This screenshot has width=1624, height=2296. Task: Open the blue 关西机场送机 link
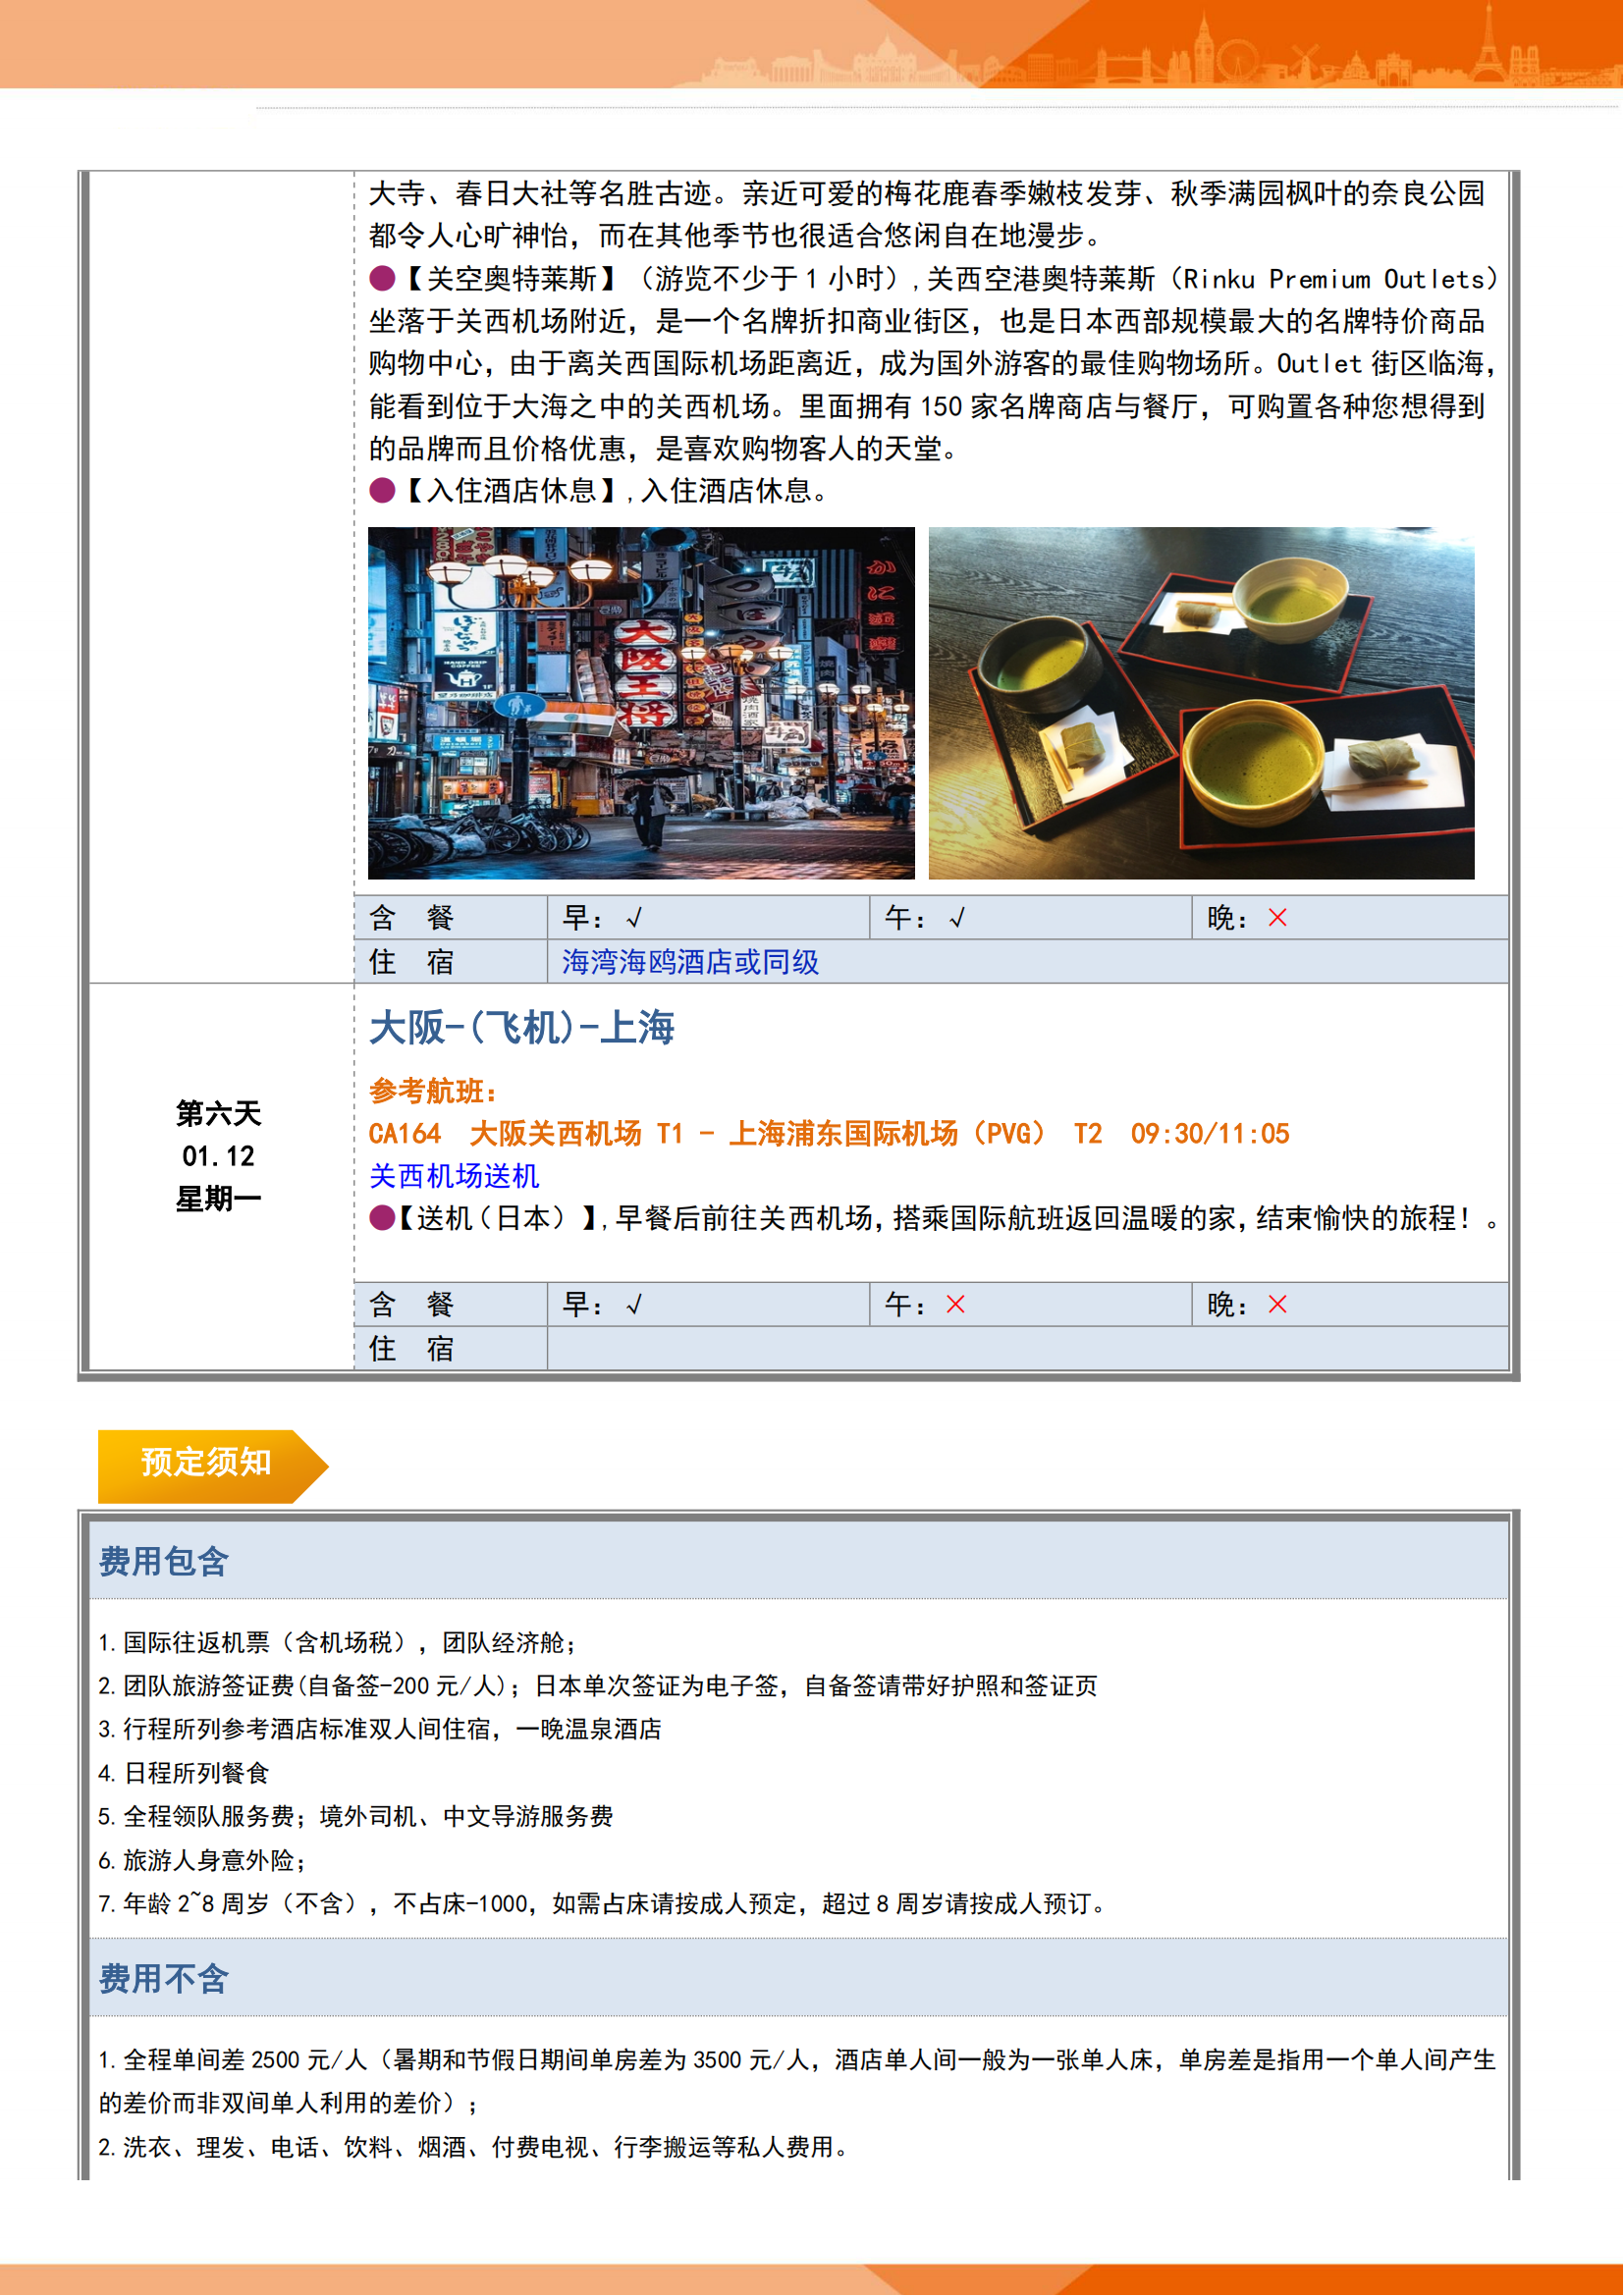pos(454,1176)
